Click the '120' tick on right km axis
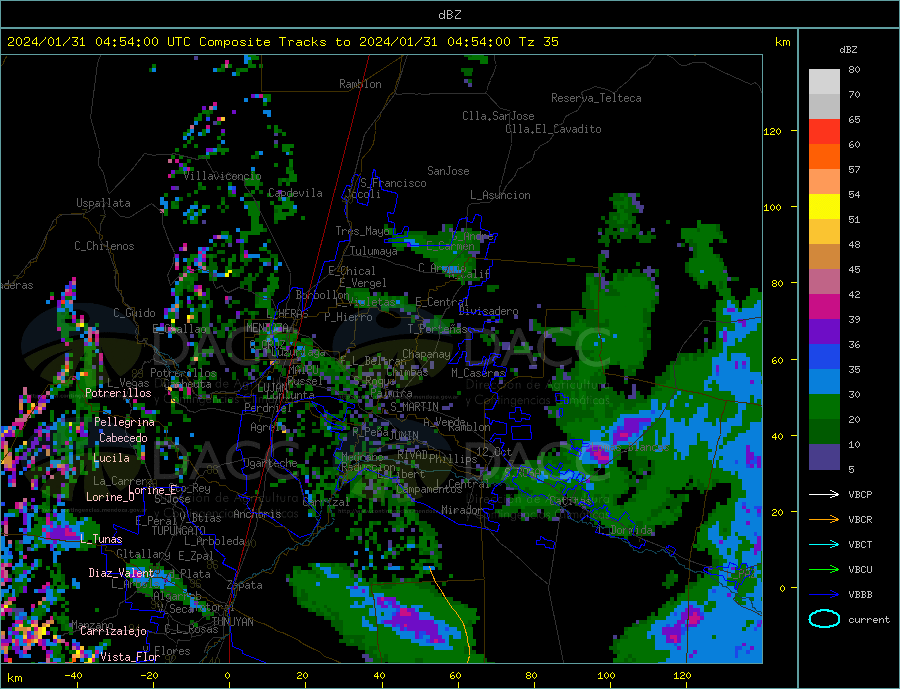The width and height of the screenshot is (900, 689). point(773,131)
